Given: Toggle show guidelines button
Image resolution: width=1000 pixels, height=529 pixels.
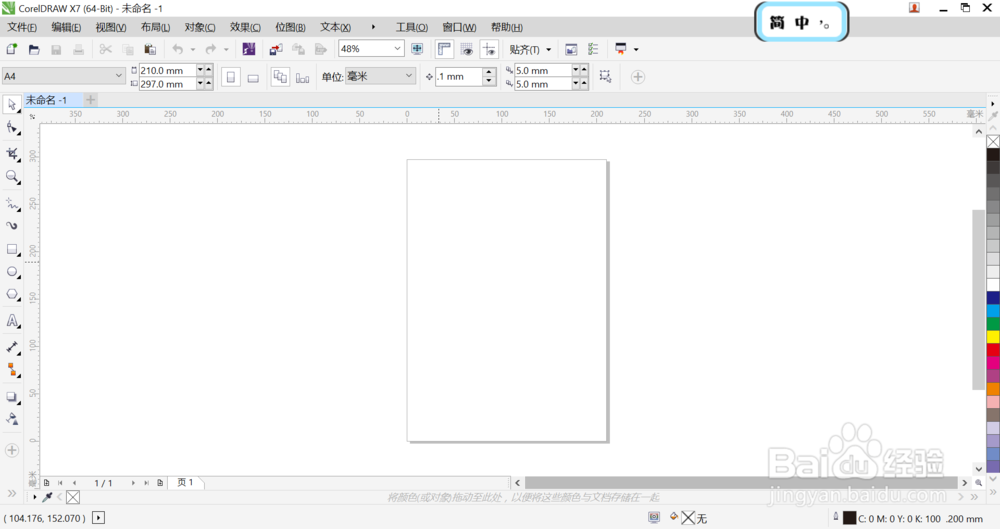Looking at the screenshot, I should coord(489,49).
